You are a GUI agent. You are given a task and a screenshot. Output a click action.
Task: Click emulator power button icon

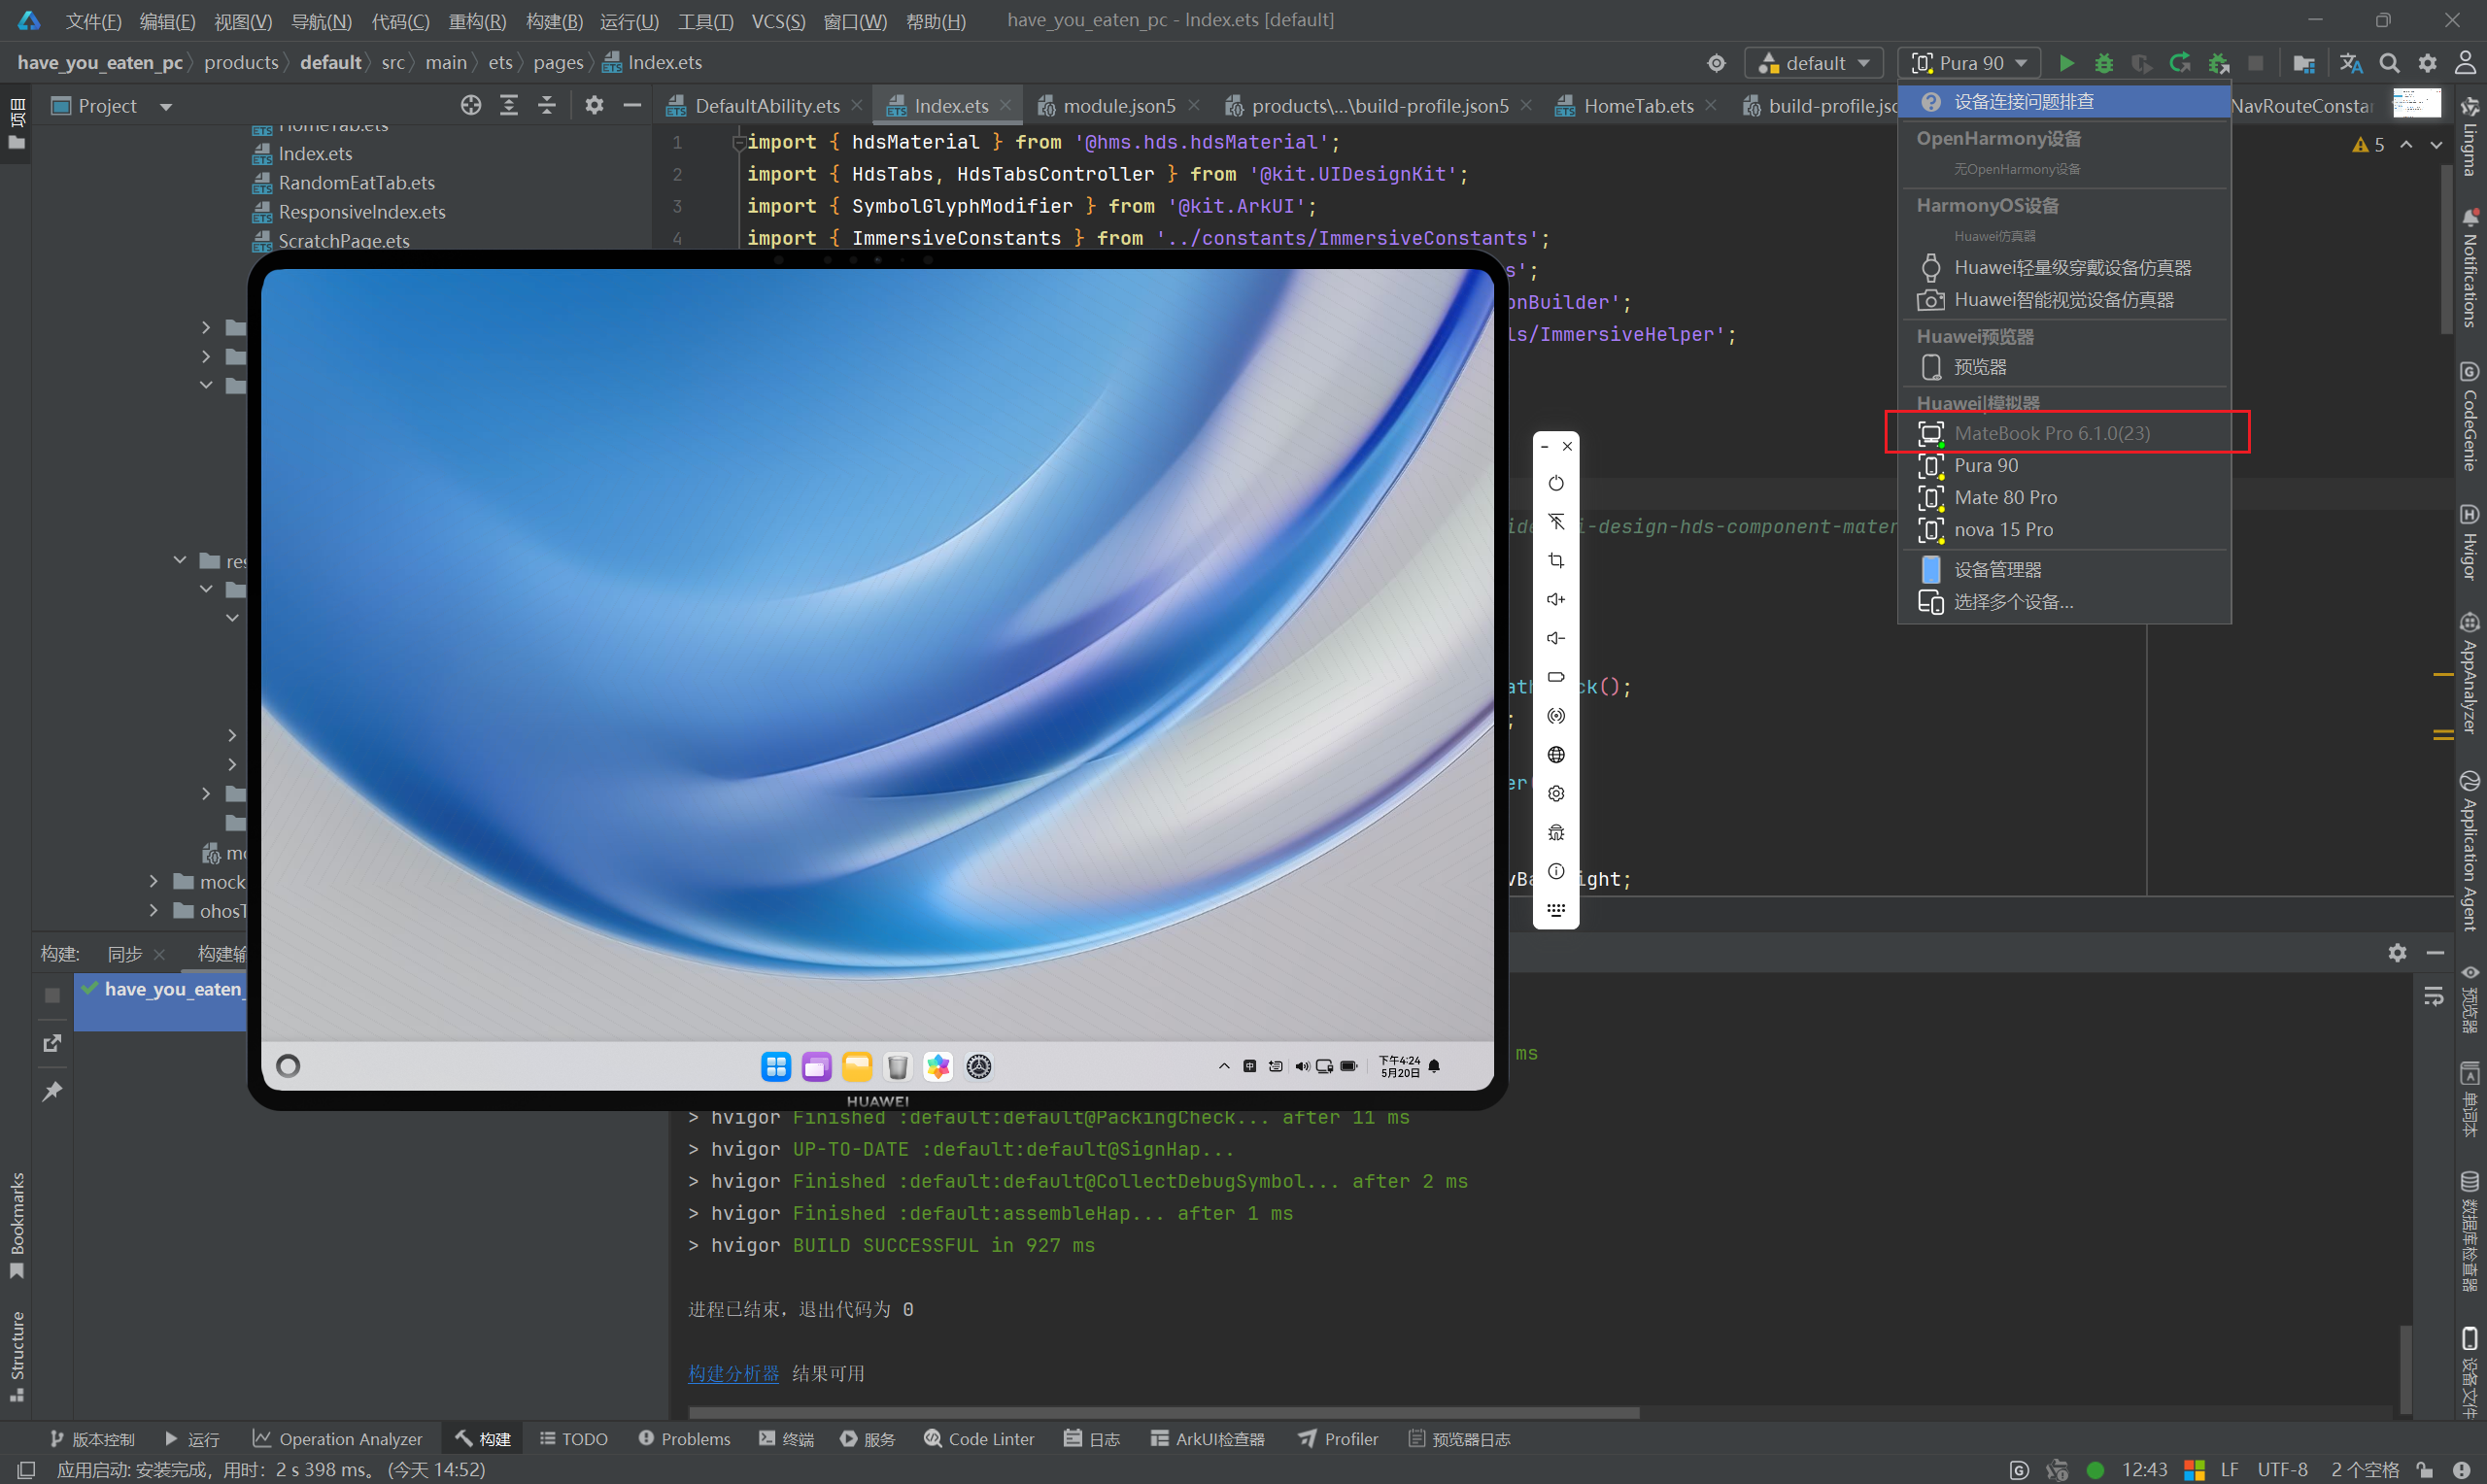(x=1556, y=483)
